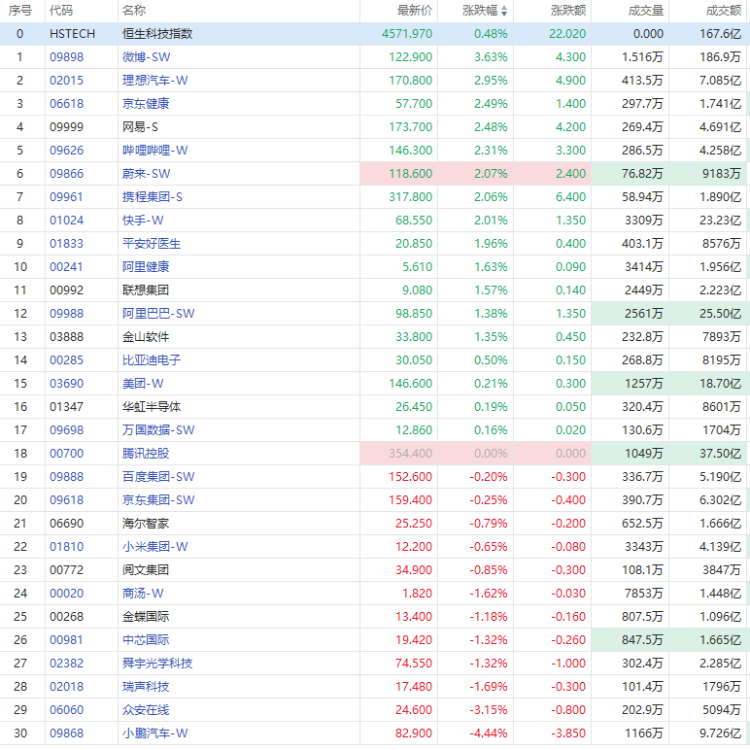Select 联想集团 row name
Screen dimensions: 750x750
coord(146,290)
